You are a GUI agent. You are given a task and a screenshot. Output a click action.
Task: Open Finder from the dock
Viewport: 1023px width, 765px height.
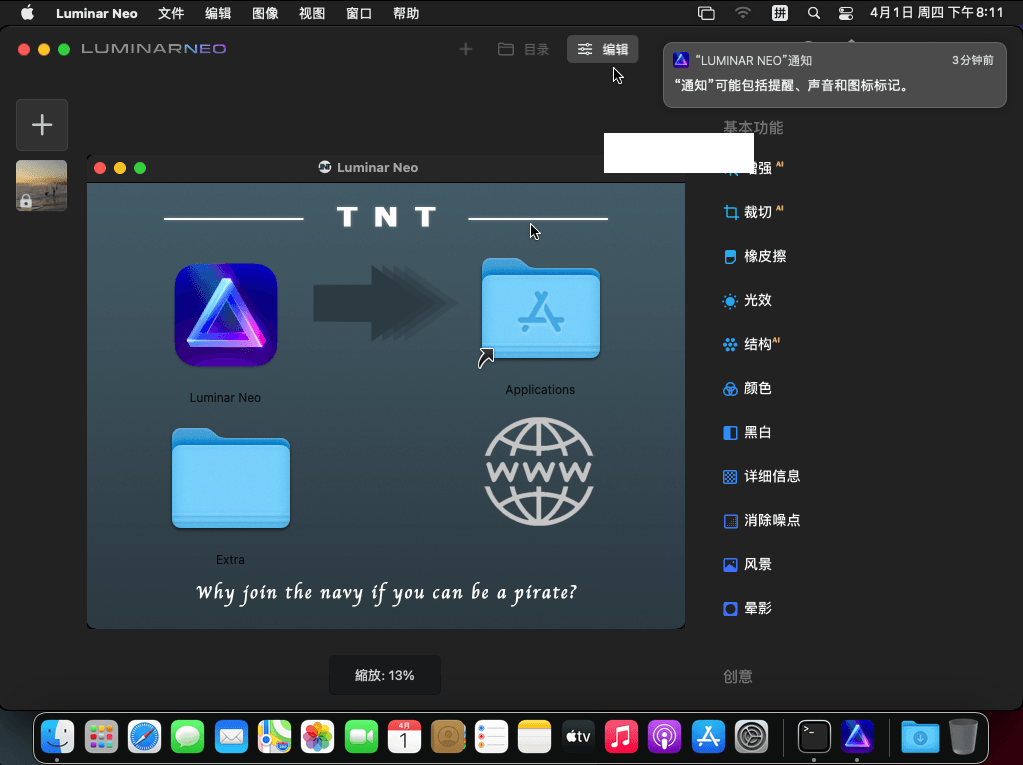pyautogui.click(x=57, y=737)
